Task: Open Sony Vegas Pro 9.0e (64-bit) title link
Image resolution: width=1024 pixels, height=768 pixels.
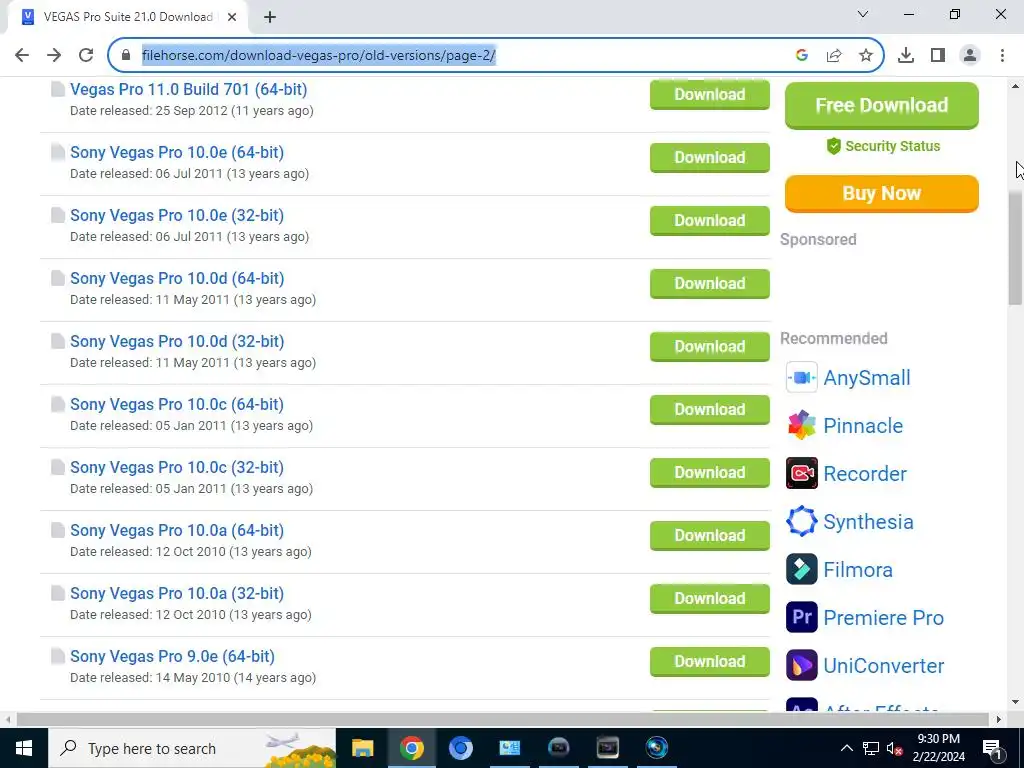Action: click(x=172, y=656)
